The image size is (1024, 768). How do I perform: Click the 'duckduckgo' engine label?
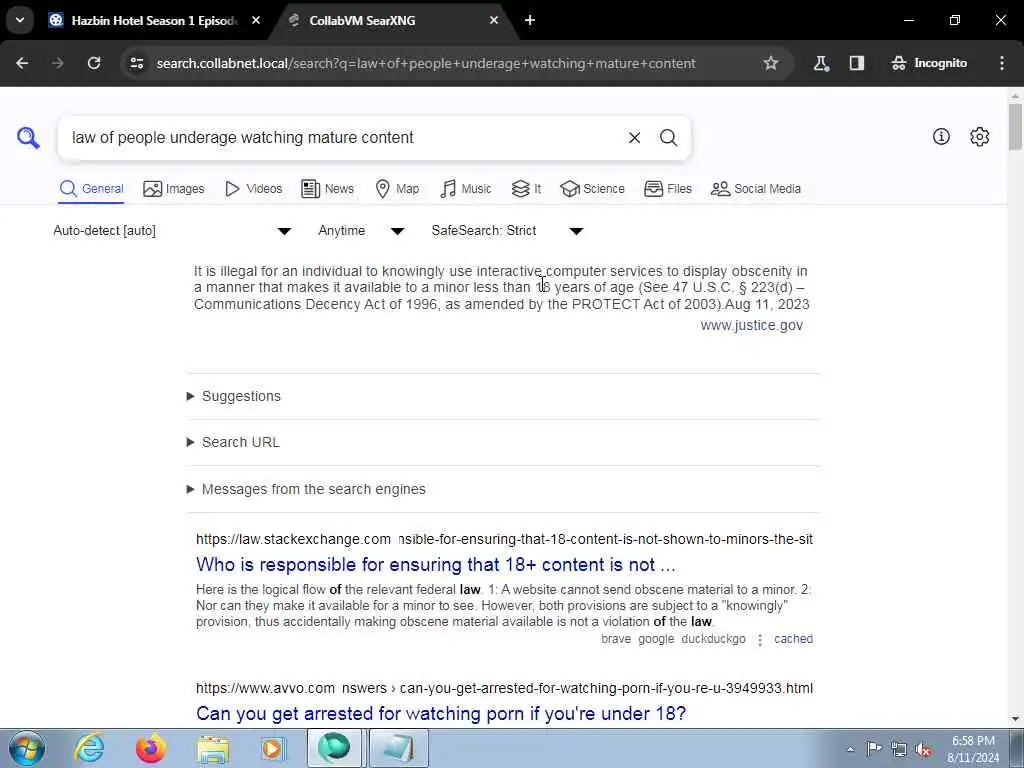713,639
